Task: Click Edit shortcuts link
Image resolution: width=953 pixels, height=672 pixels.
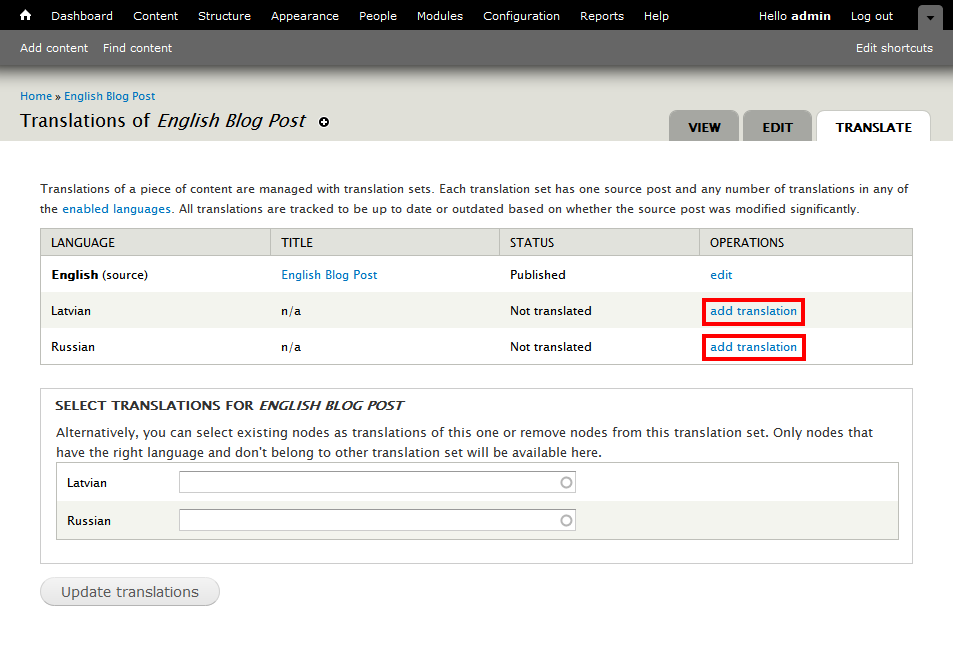Action: click(x=894, y=48)
